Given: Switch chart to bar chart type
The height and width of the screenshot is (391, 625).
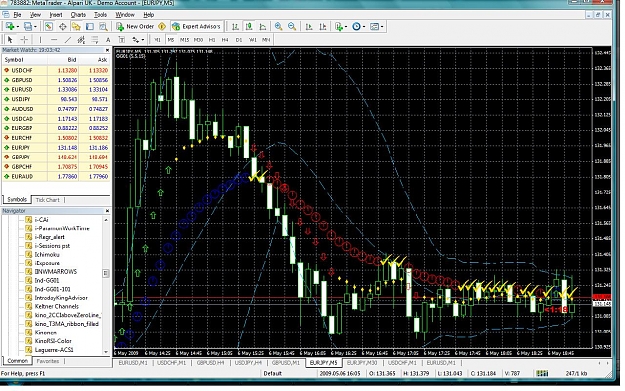Looking at the screenshot, I should (x=235, y=27).
